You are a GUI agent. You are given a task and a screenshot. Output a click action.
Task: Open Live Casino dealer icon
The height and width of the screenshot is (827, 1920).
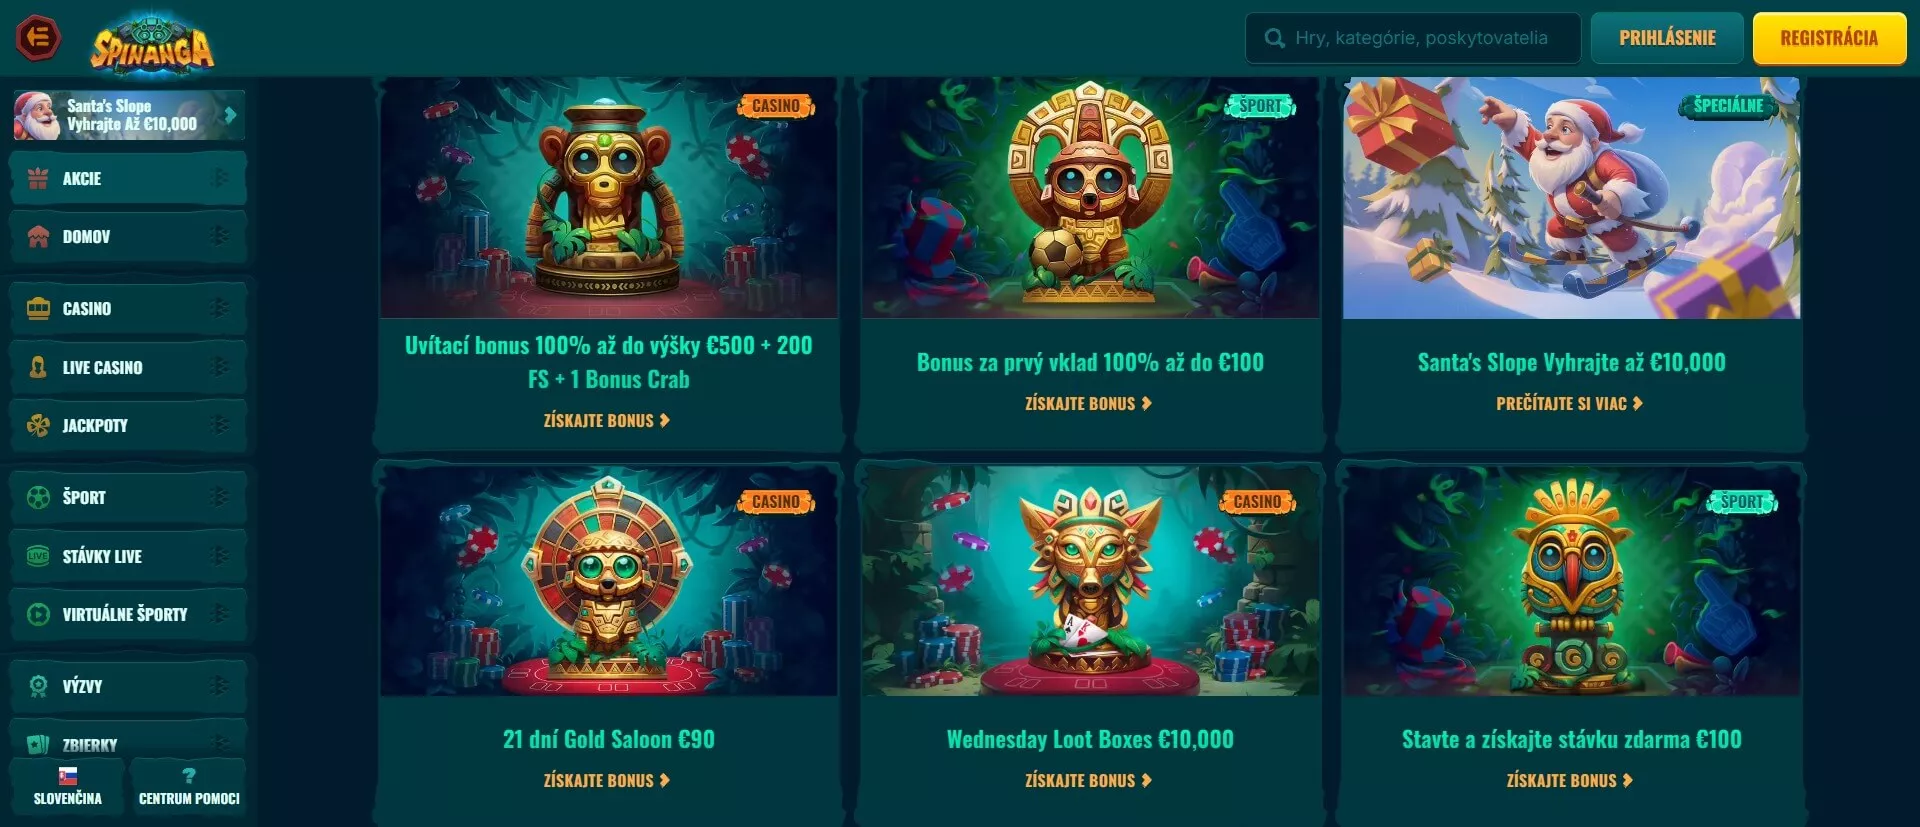pos(38,367)
